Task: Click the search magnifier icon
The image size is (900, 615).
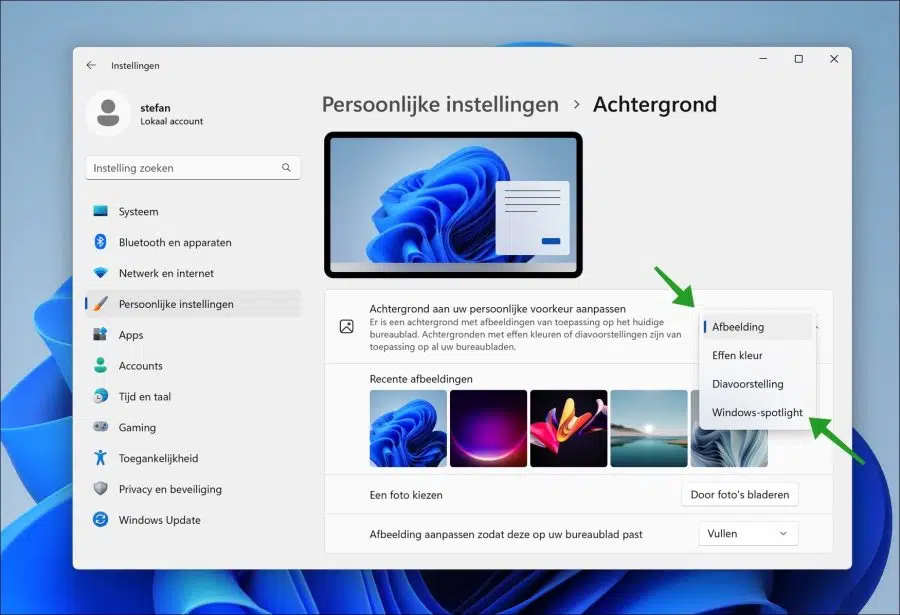Action: click(x=286, y=168)
